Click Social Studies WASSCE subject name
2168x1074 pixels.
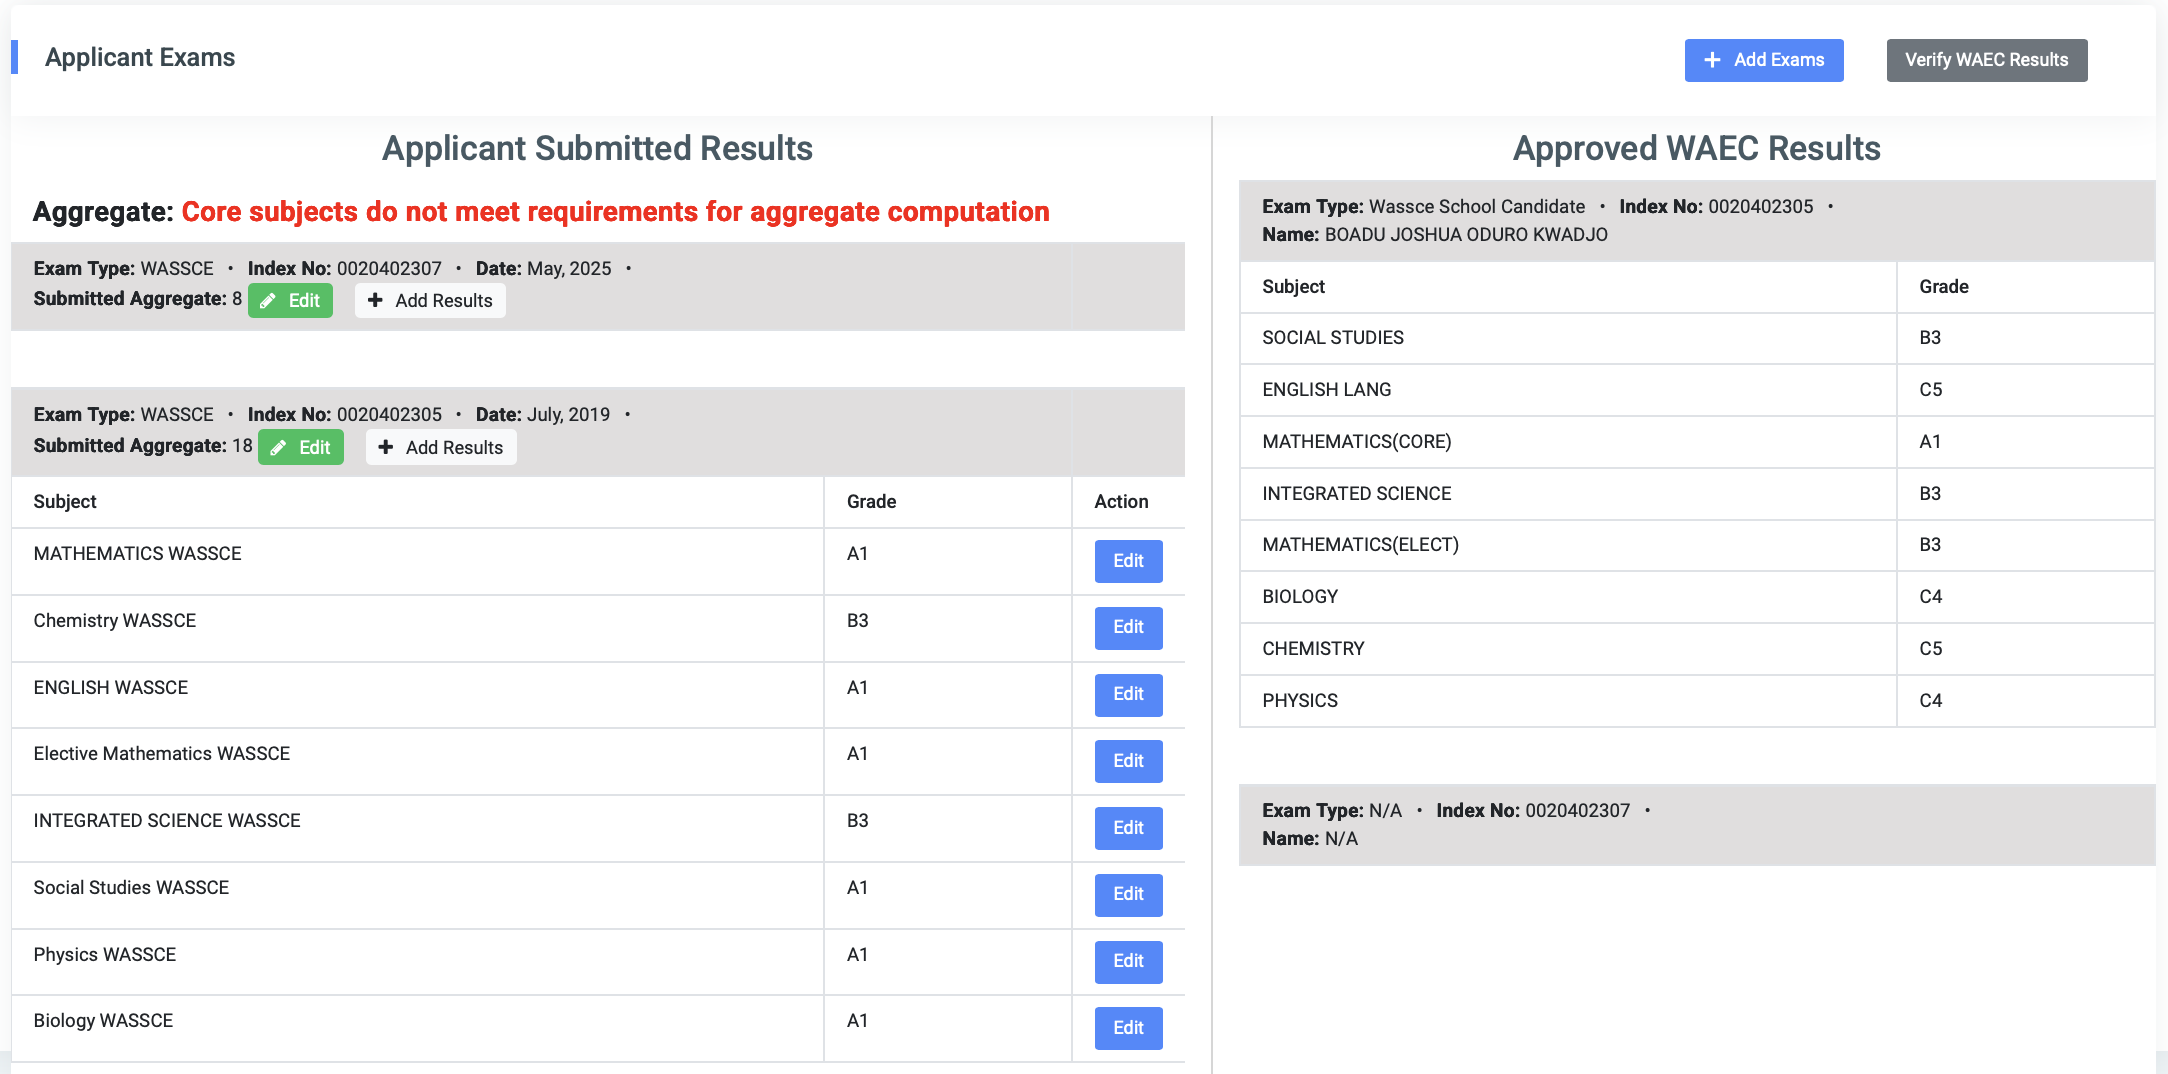(131, 888)
